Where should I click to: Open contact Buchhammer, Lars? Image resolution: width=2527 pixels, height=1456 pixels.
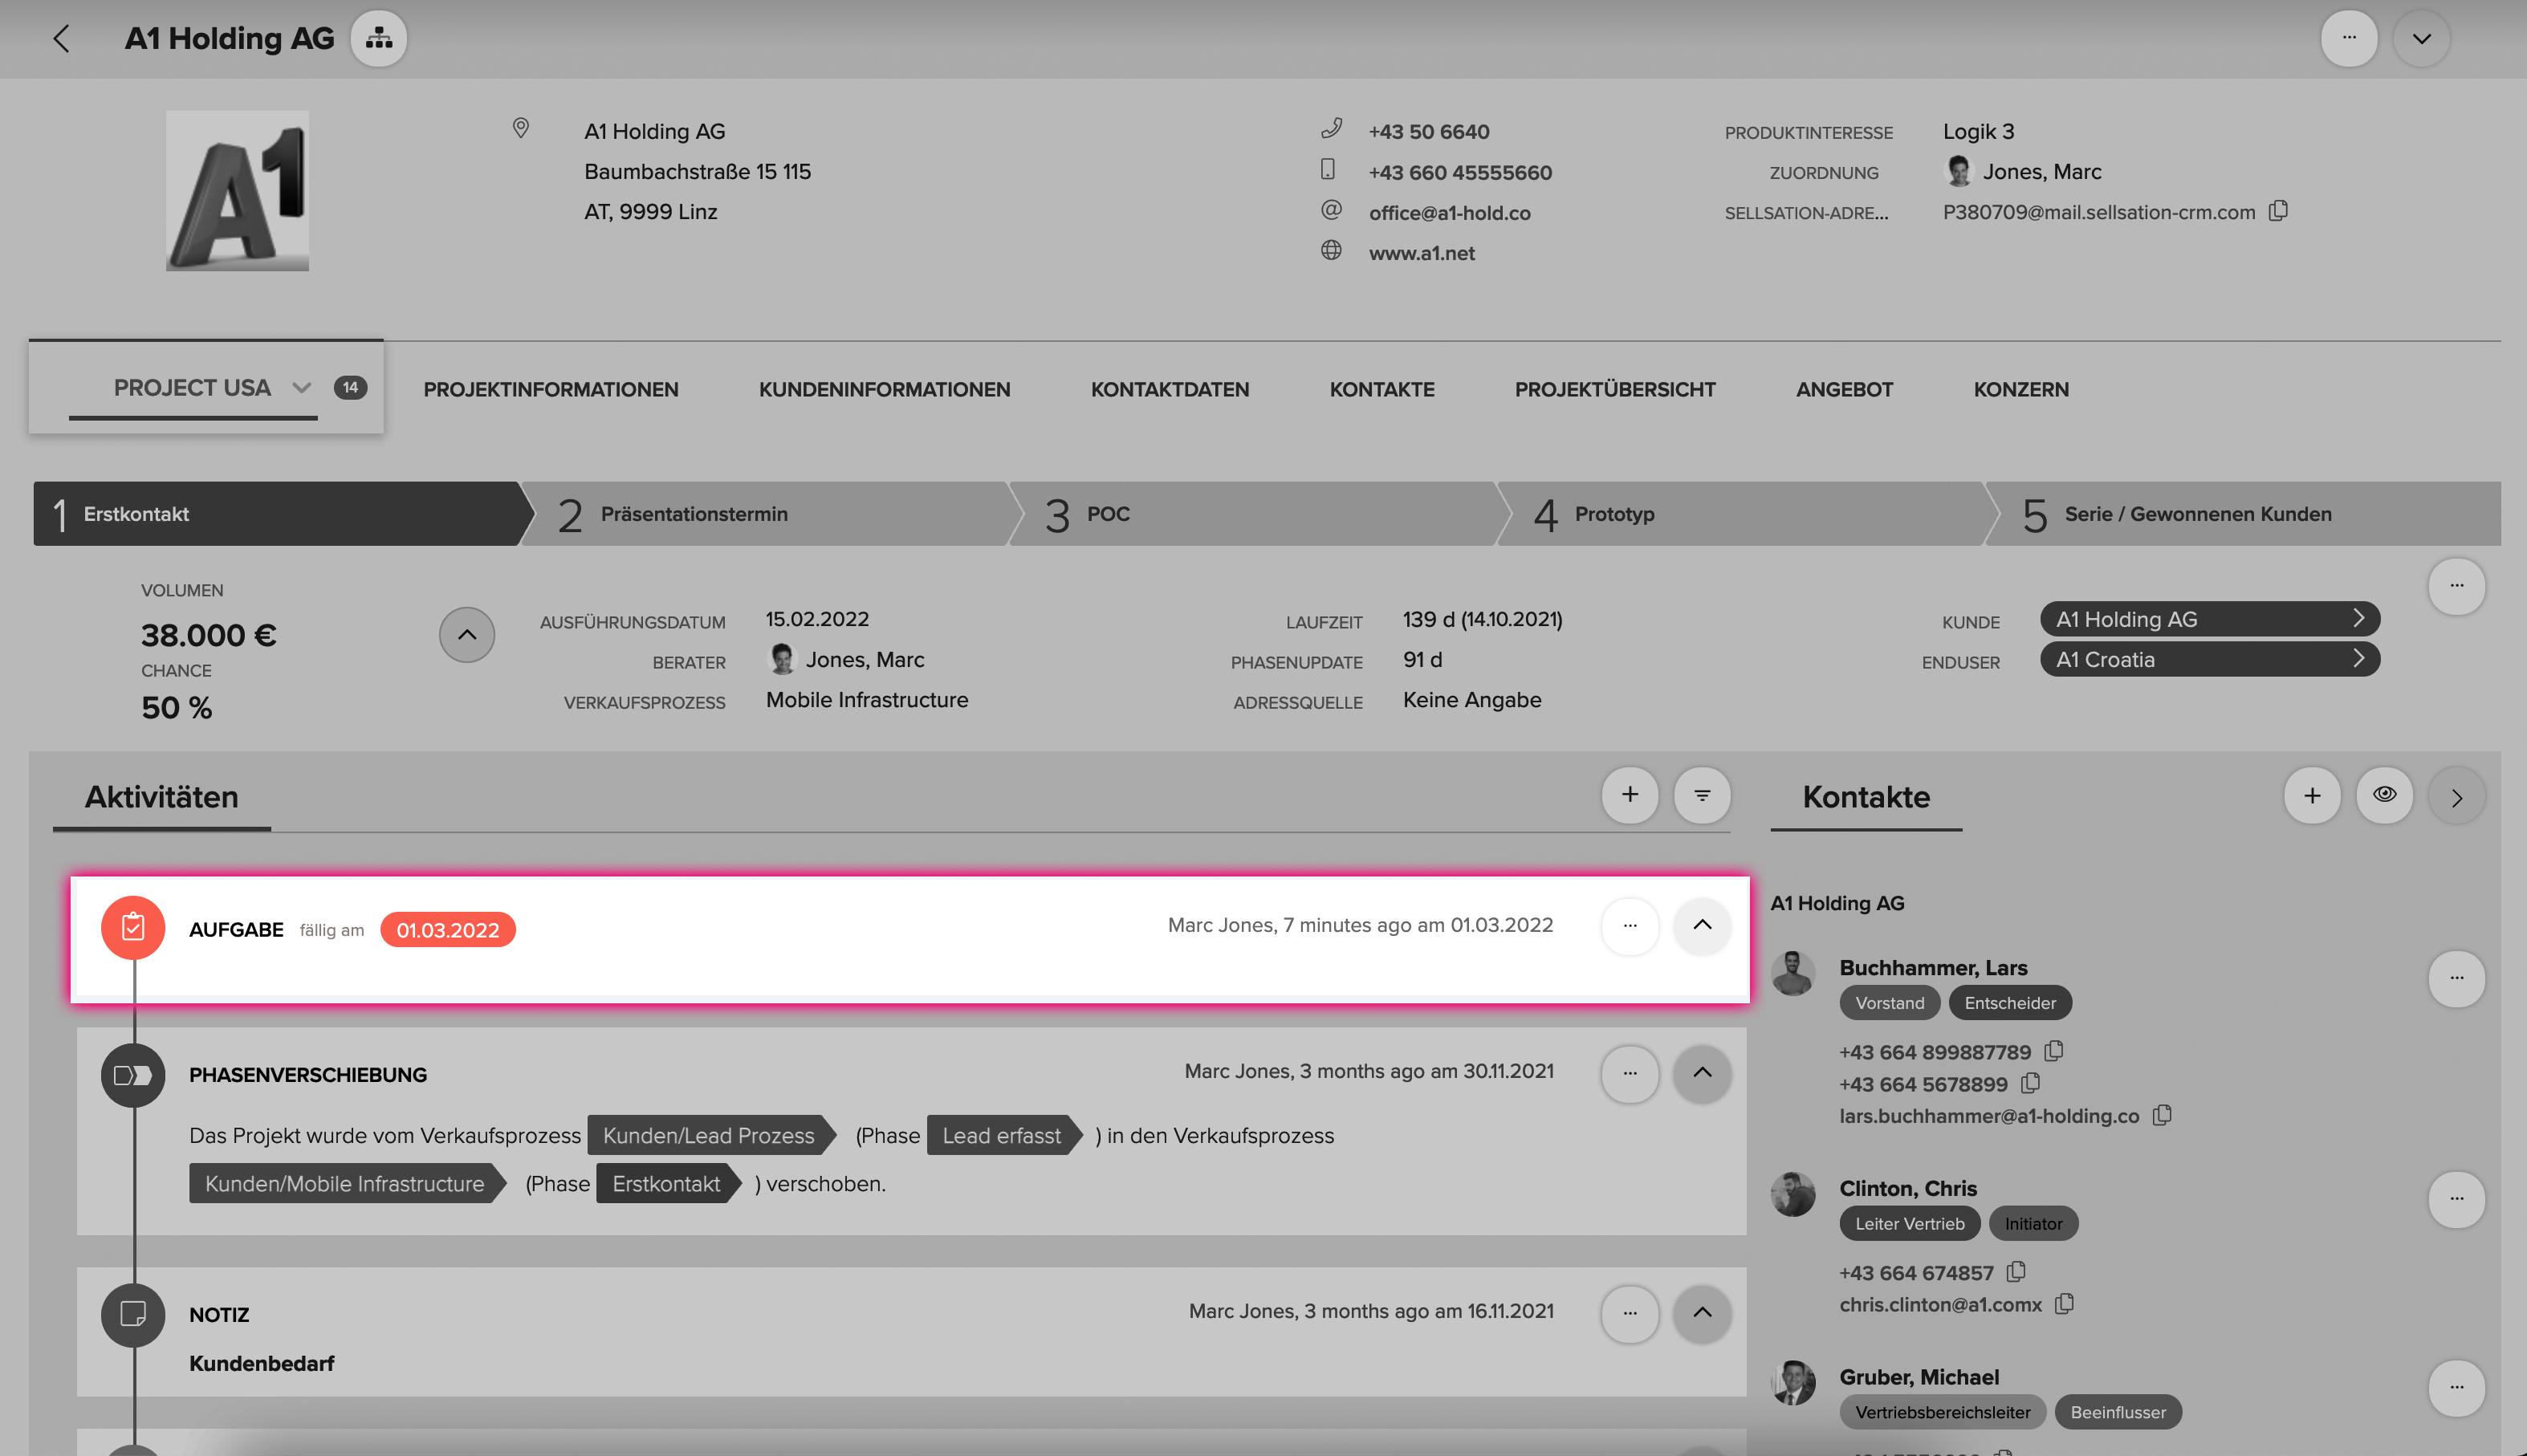(x=1933, y=967)
